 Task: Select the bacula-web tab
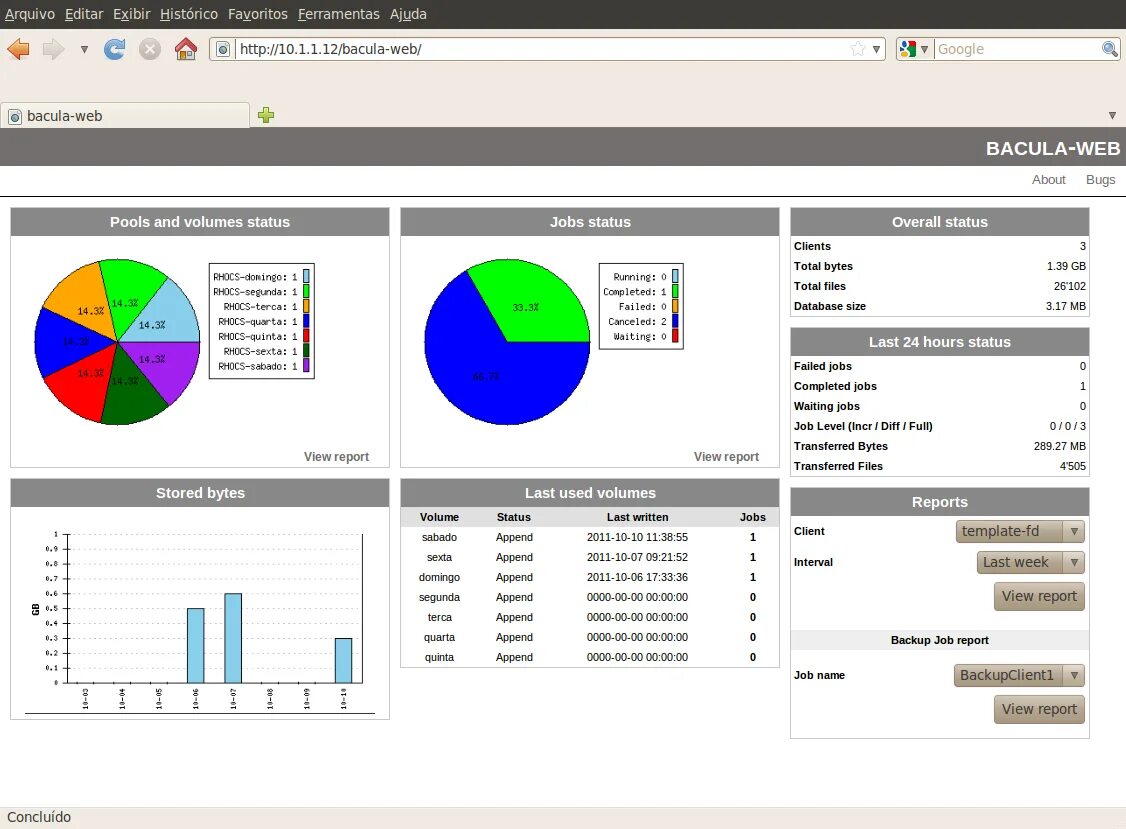pyautogui.click(x=125, y=116)
